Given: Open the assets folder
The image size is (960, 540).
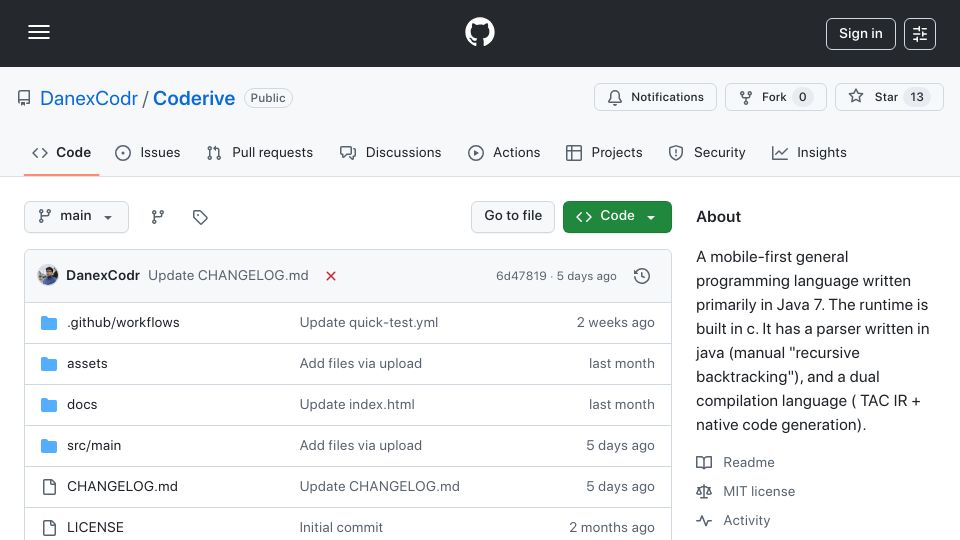Looking at the screenshot, I should [x=87, y=364].
